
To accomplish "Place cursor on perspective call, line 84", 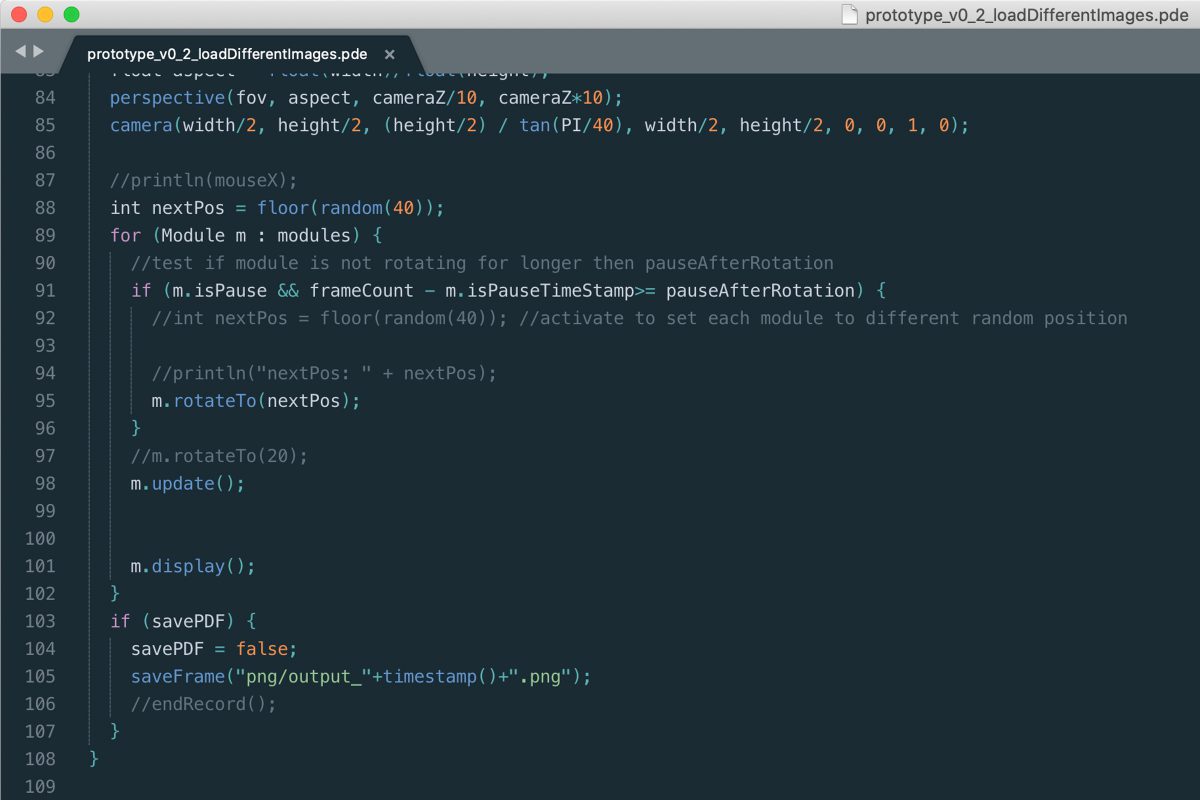I will point(167,98).
